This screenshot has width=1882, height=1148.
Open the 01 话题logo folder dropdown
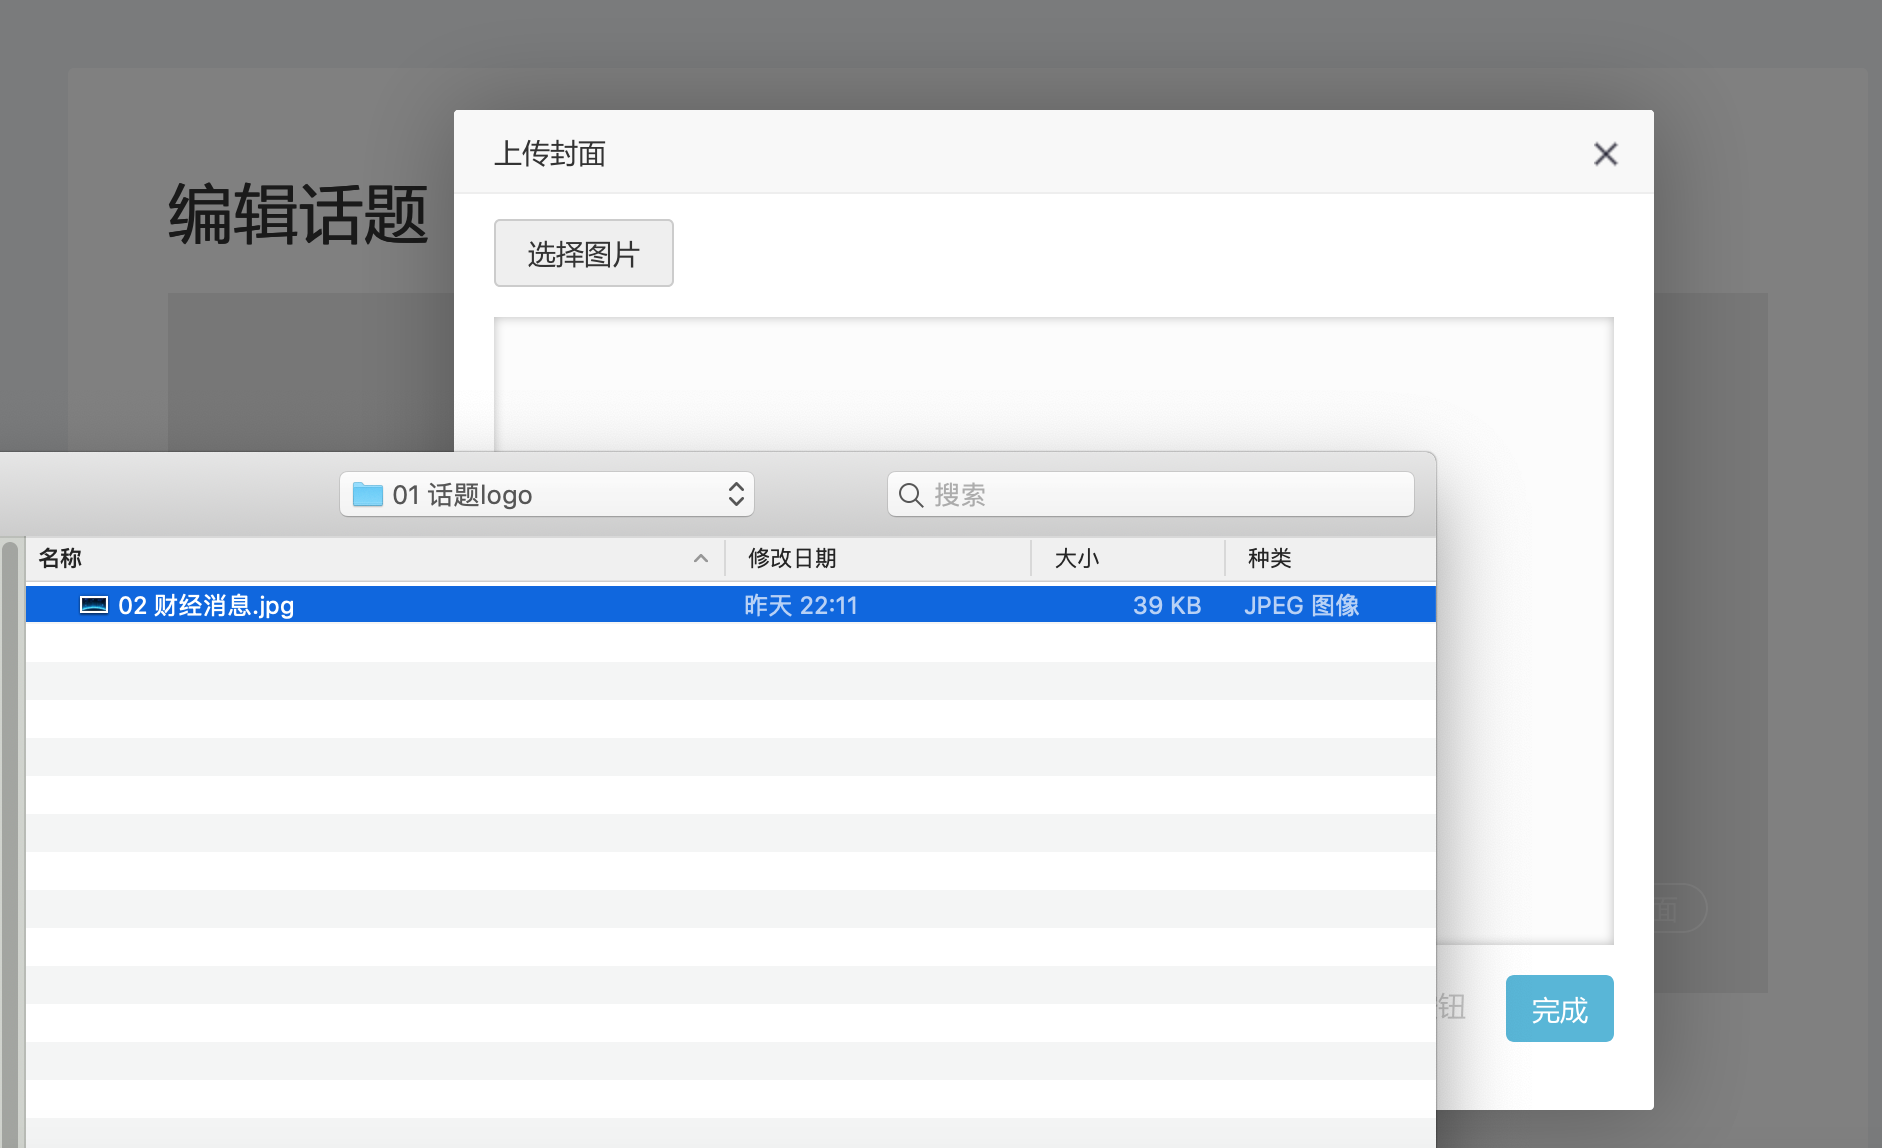coord(546,494)
